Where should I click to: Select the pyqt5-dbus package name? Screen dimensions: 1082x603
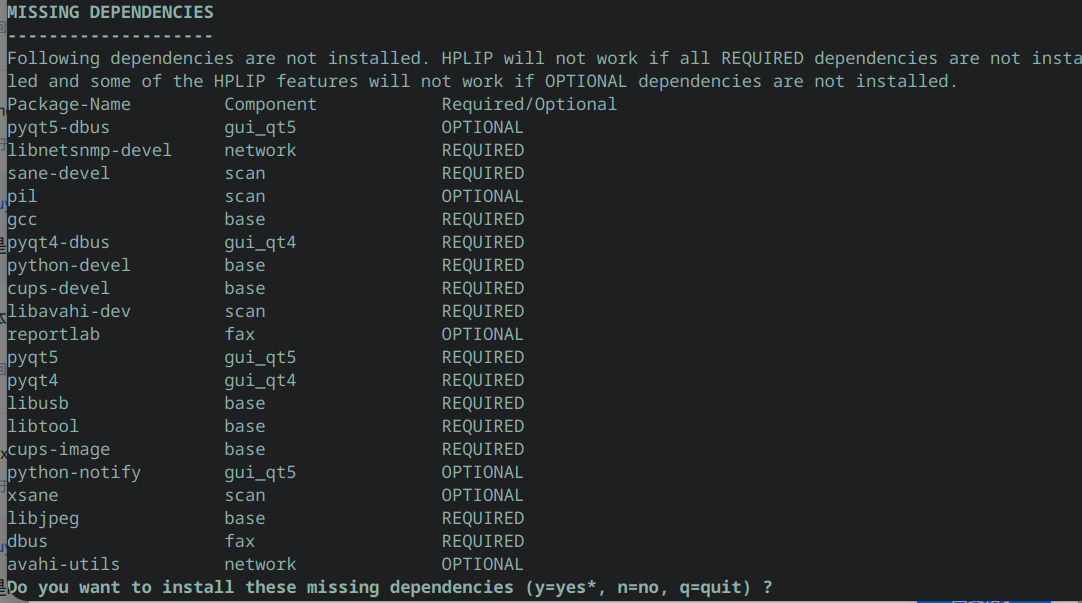pos(58,127)
